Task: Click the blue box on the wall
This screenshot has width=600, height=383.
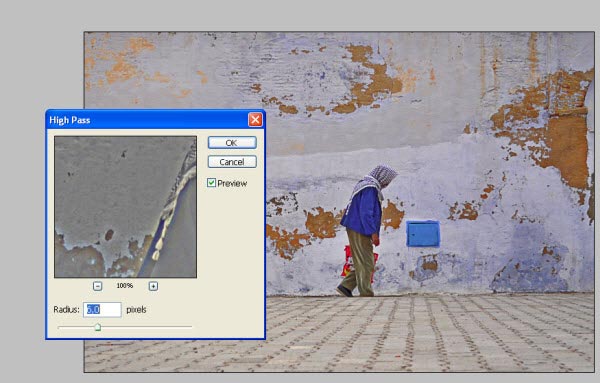Action: click(x=423, y=234)
